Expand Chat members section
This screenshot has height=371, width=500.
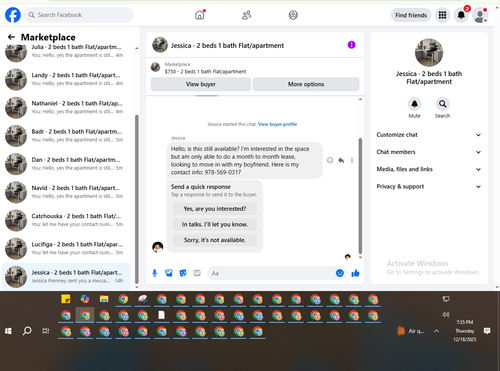429,152
